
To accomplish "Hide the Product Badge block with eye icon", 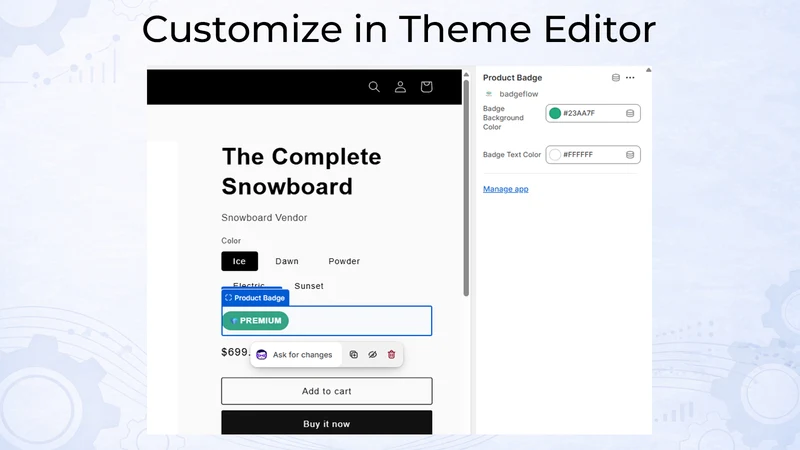I will [x=372, y=355].
